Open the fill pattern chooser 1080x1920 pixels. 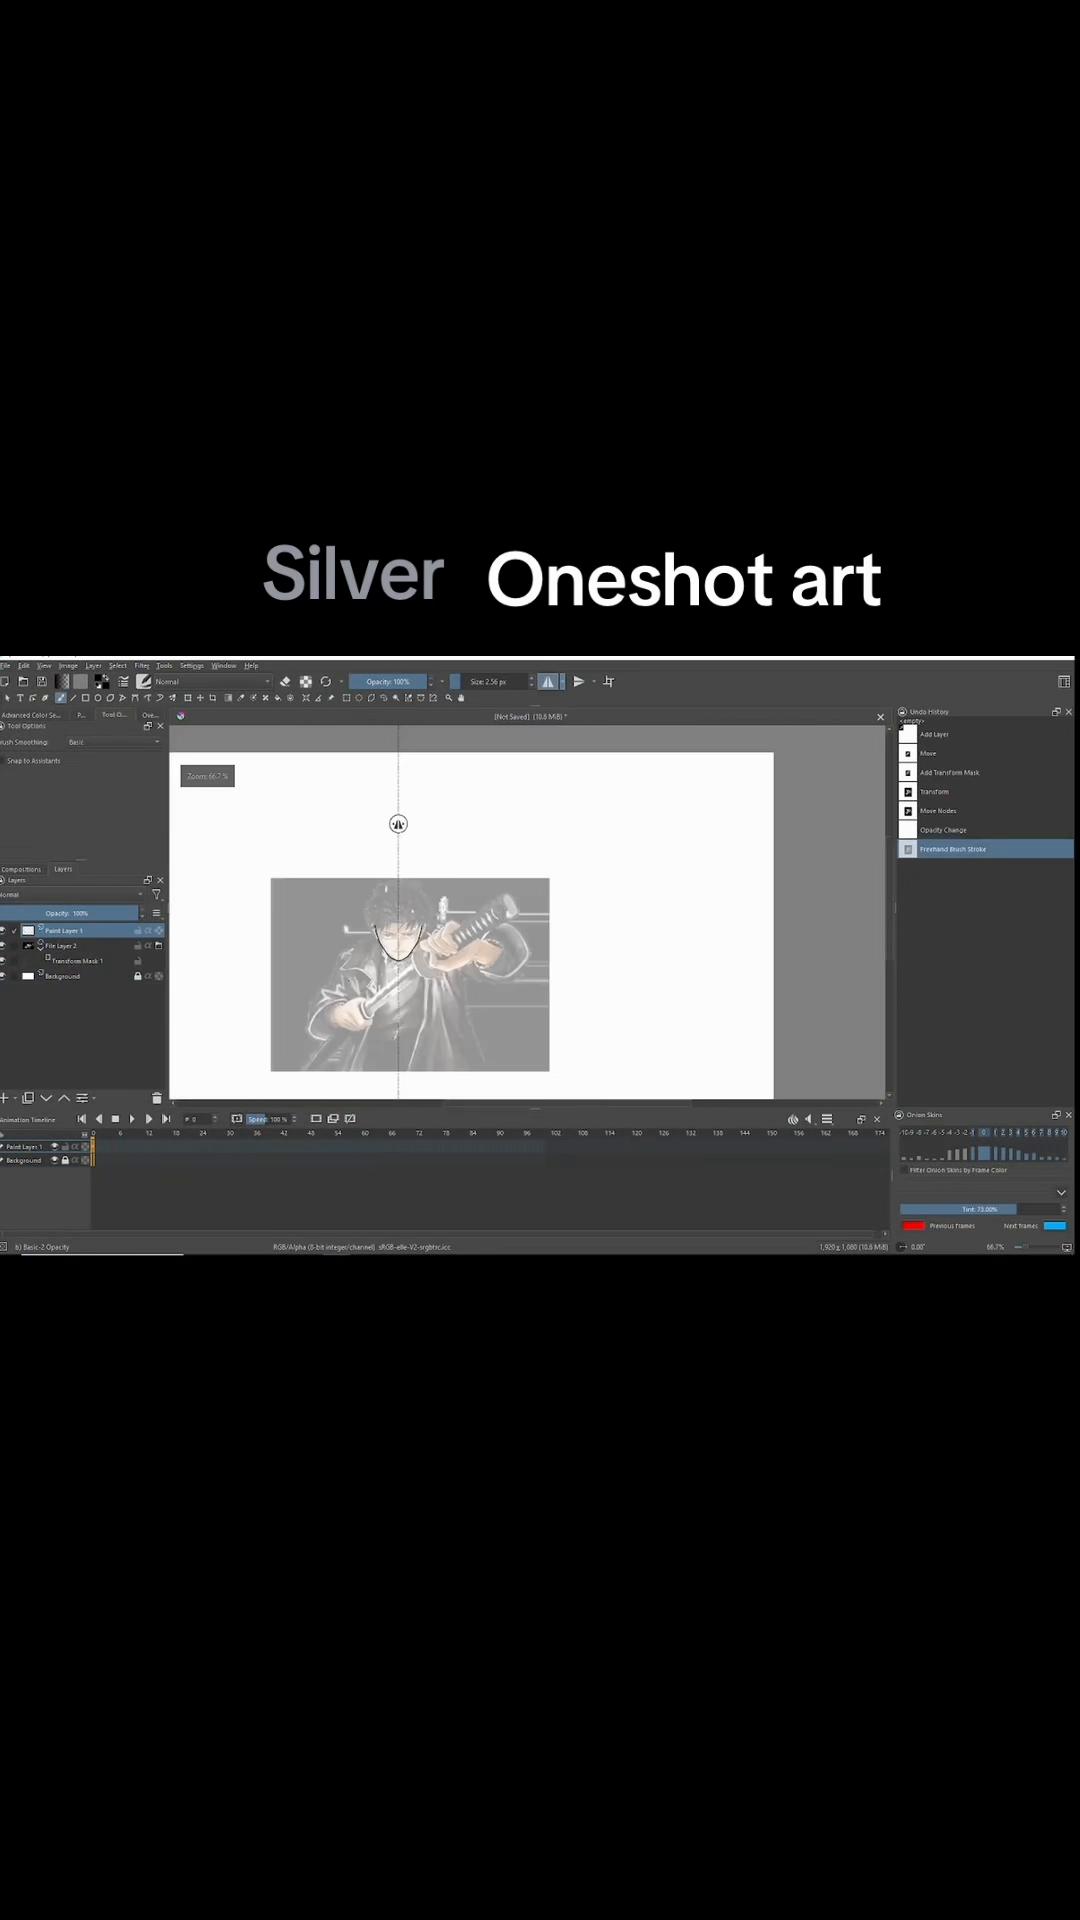pos(81,681)
